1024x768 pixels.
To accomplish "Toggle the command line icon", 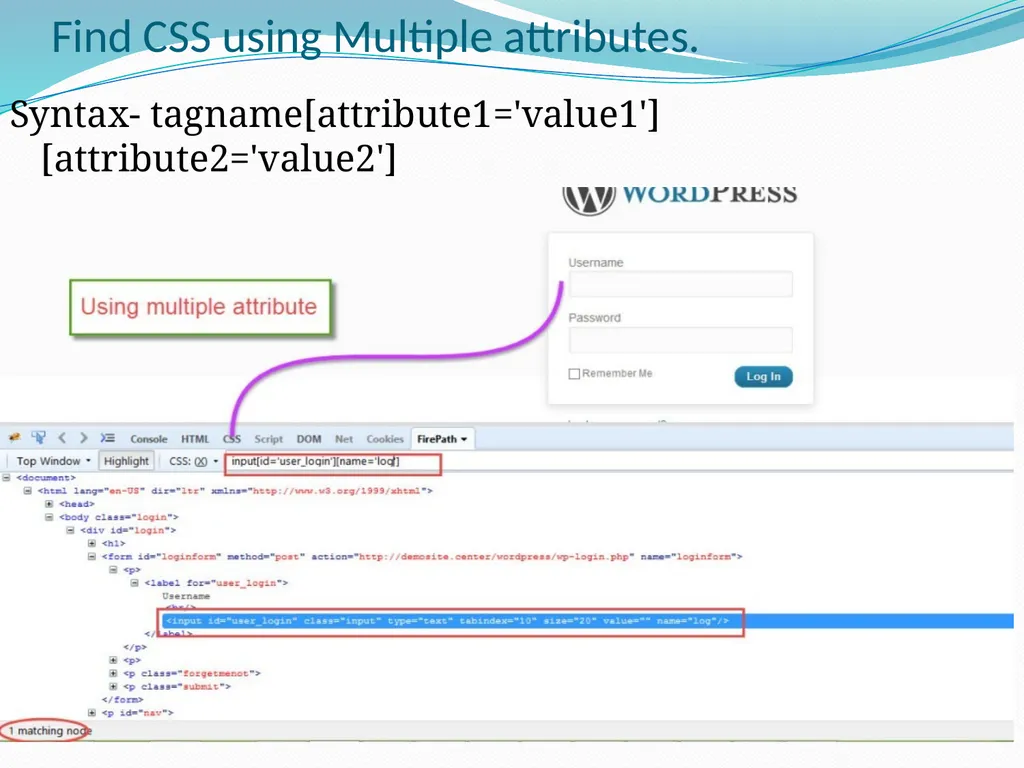I will coord(108,438).
